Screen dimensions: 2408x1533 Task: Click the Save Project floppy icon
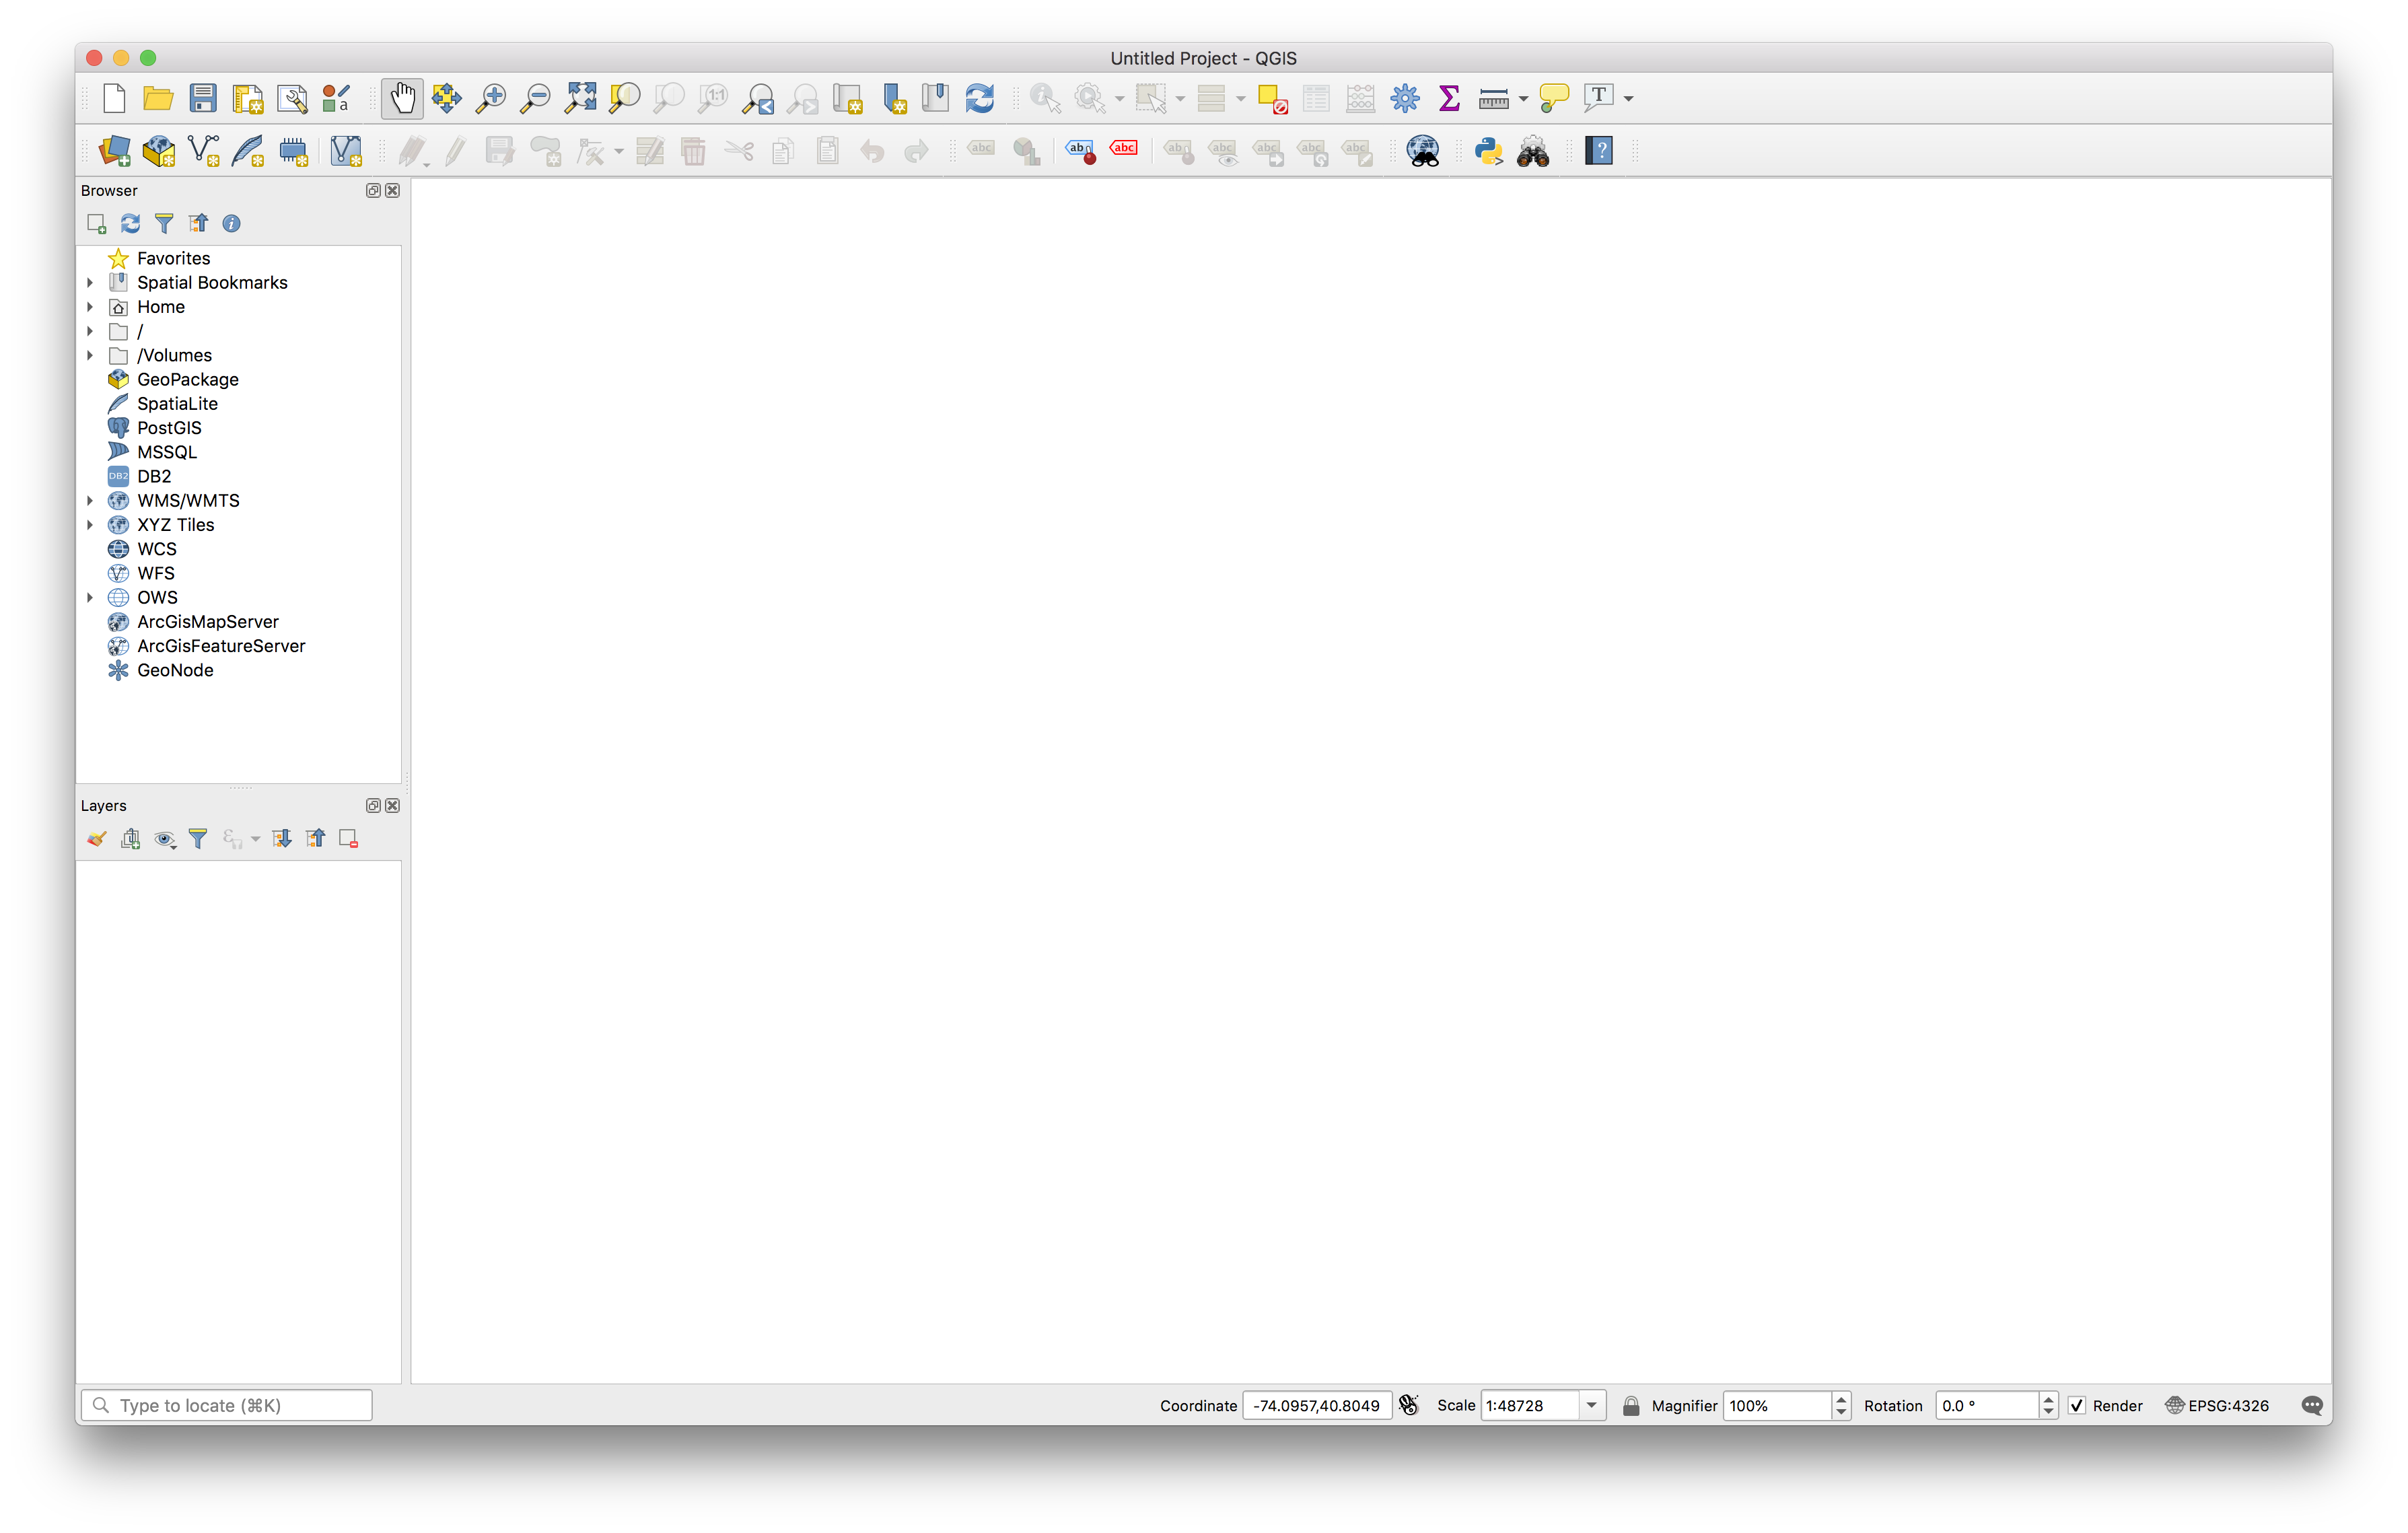pyautogui.click(x=203, y=98)
